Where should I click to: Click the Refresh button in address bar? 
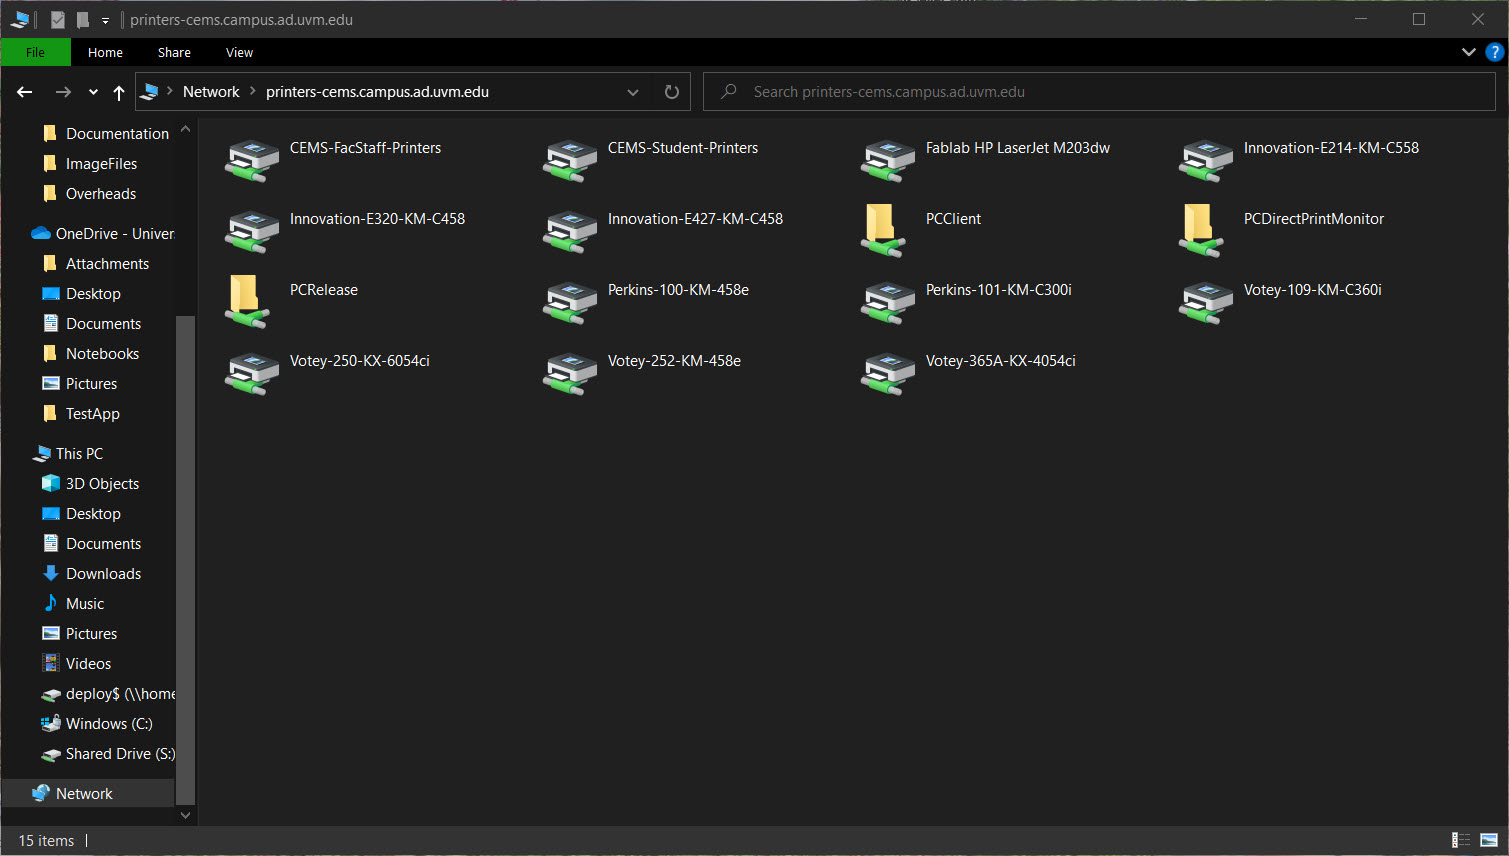pyautogui.click(x=672, y=92)
